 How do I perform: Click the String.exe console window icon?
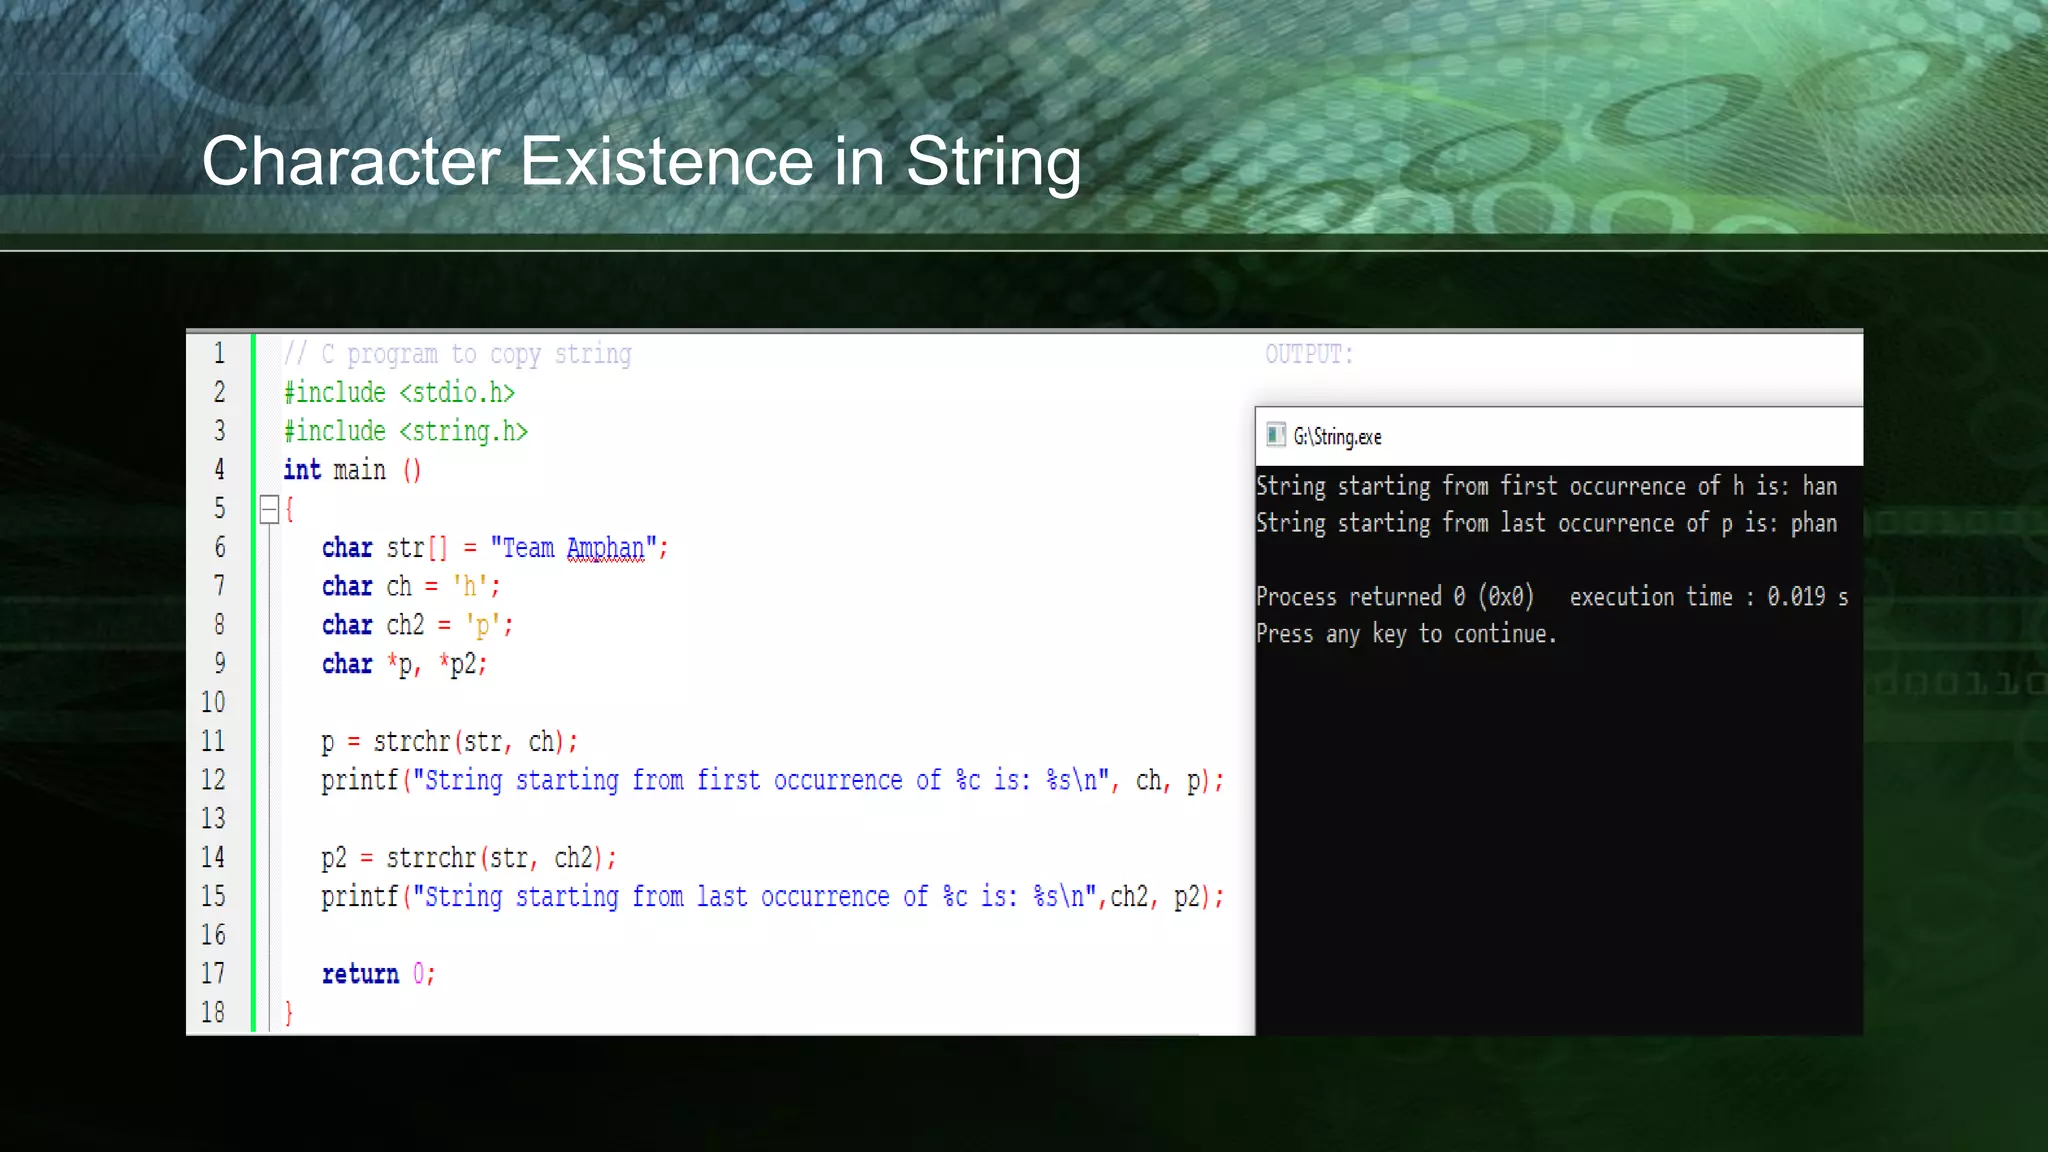[1275, 435]
